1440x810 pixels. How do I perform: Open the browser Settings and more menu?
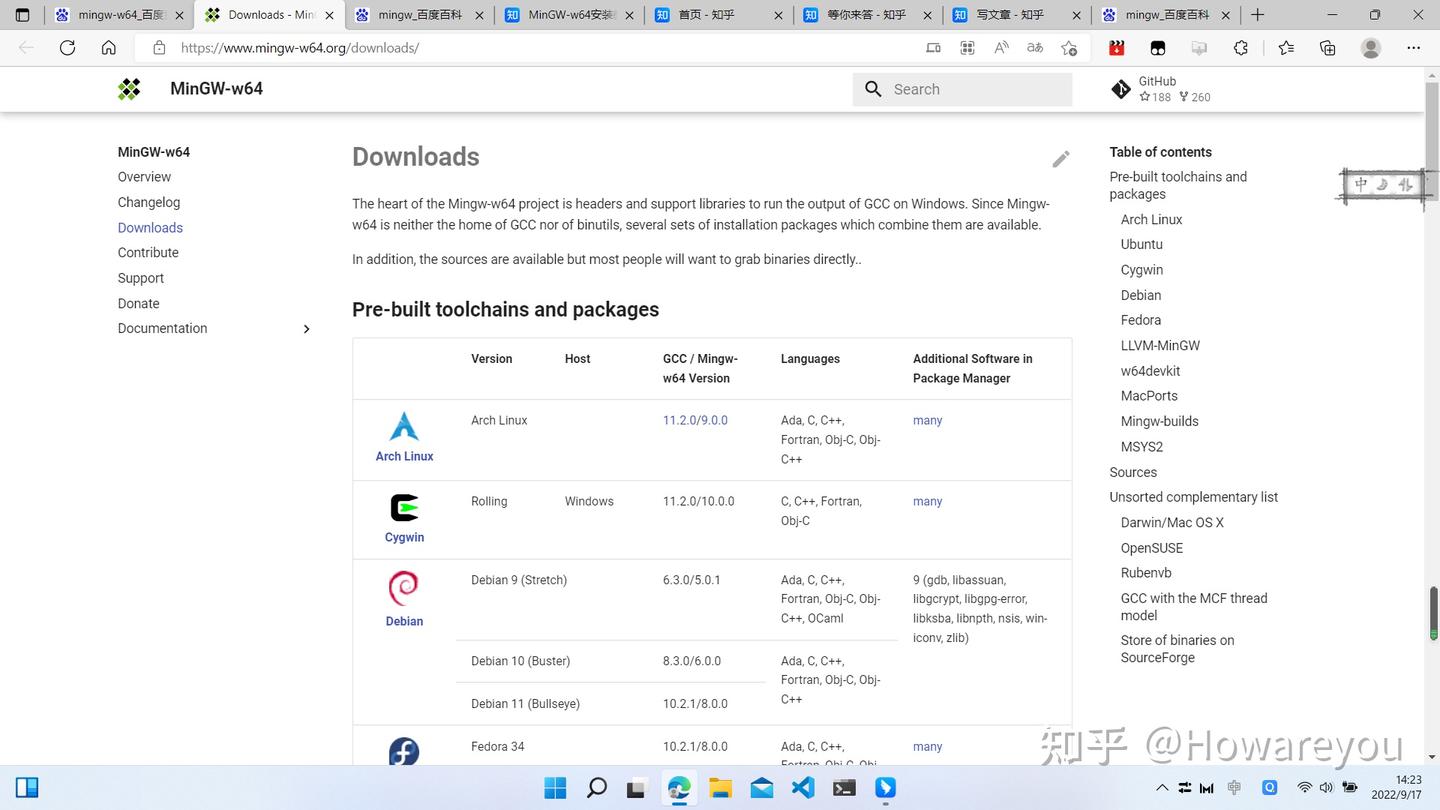[x=1413, y=47]
